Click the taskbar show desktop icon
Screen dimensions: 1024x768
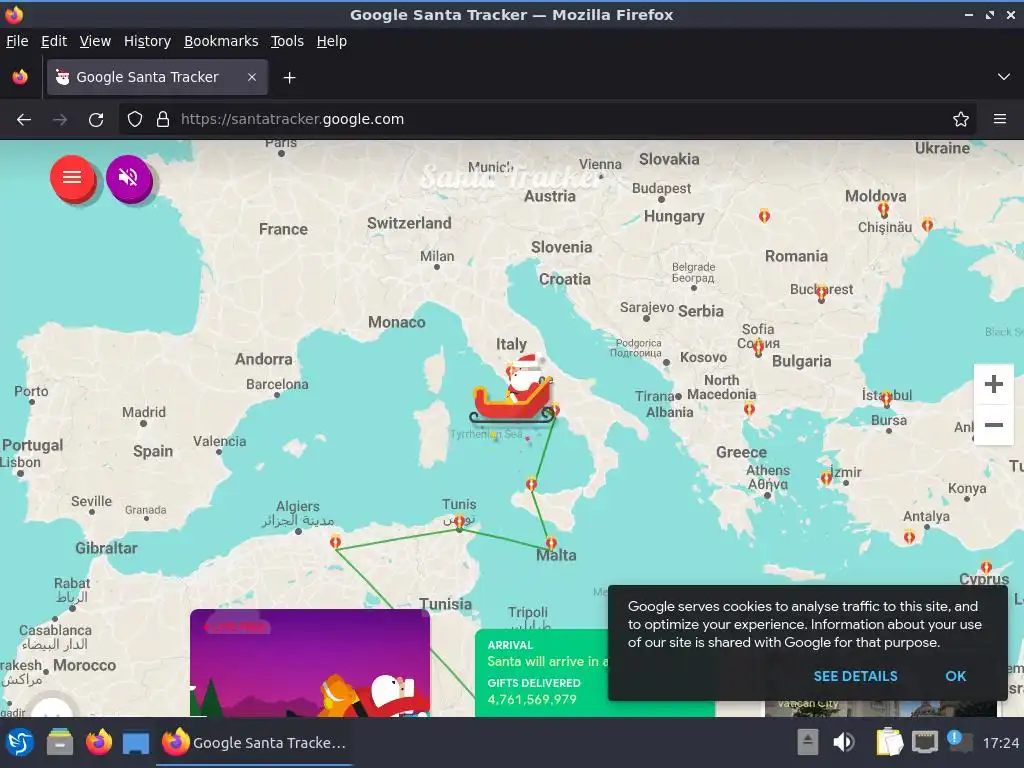click(135, 743)
